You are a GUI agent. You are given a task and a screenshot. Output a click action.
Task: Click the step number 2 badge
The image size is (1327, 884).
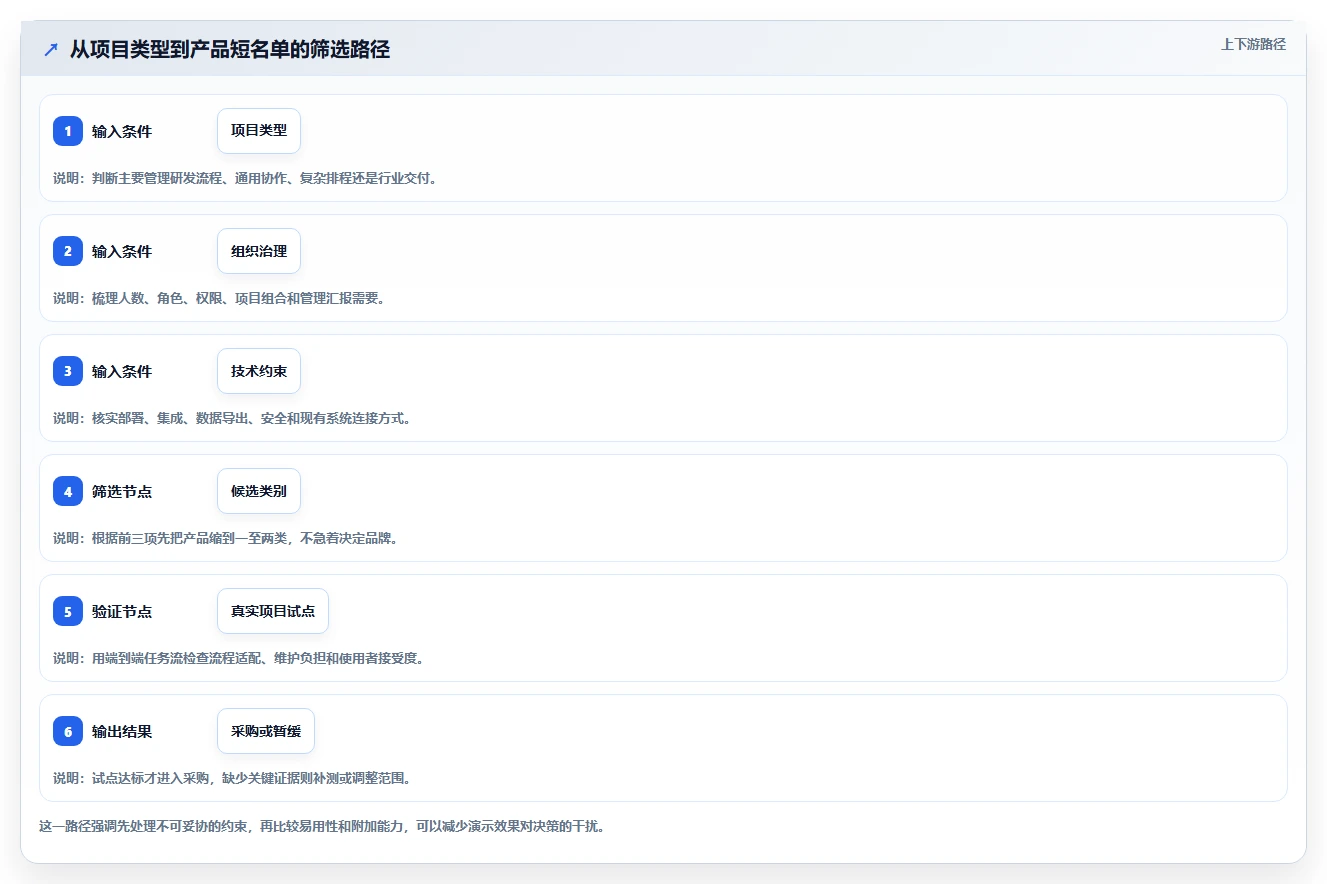point(68,251)
